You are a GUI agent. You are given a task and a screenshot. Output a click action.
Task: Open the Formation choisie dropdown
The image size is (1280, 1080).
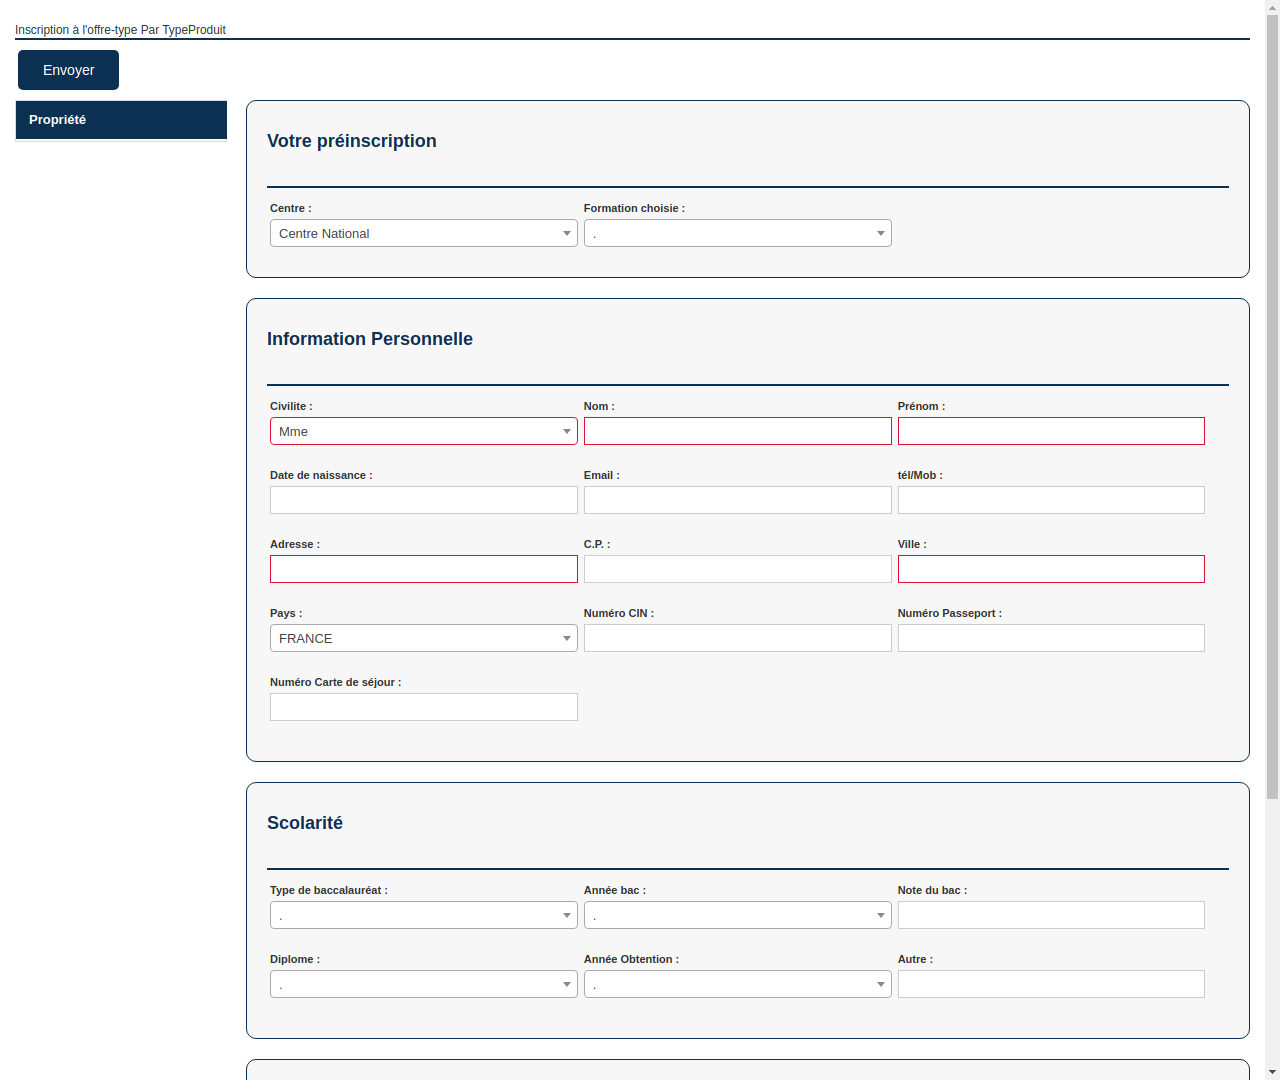point(737,233)
